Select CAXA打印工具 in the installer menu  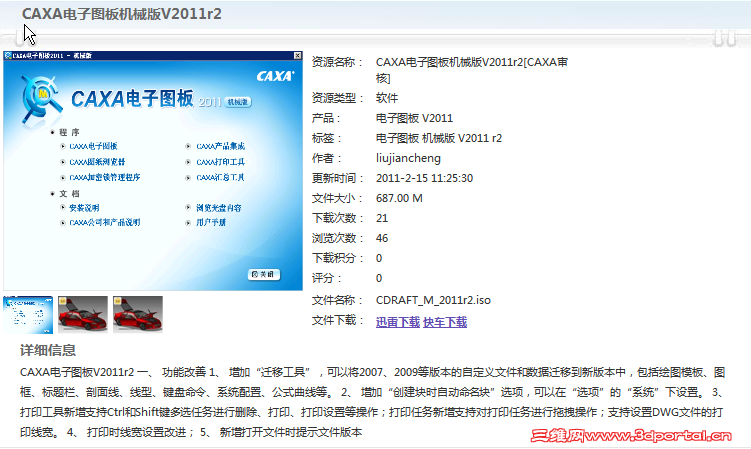[x=220, y=162]
